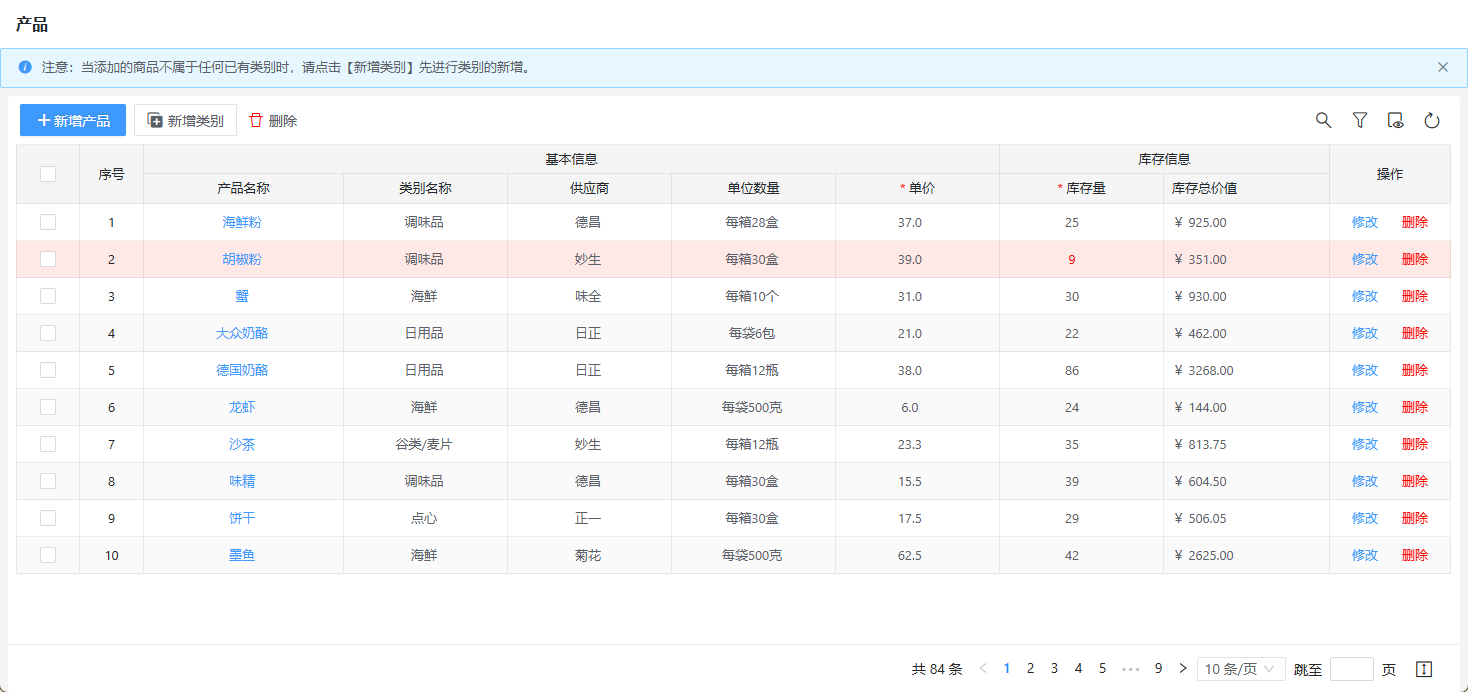Click the 跳至 page number input field
Screen dimensions: 1468x692
1351,669
